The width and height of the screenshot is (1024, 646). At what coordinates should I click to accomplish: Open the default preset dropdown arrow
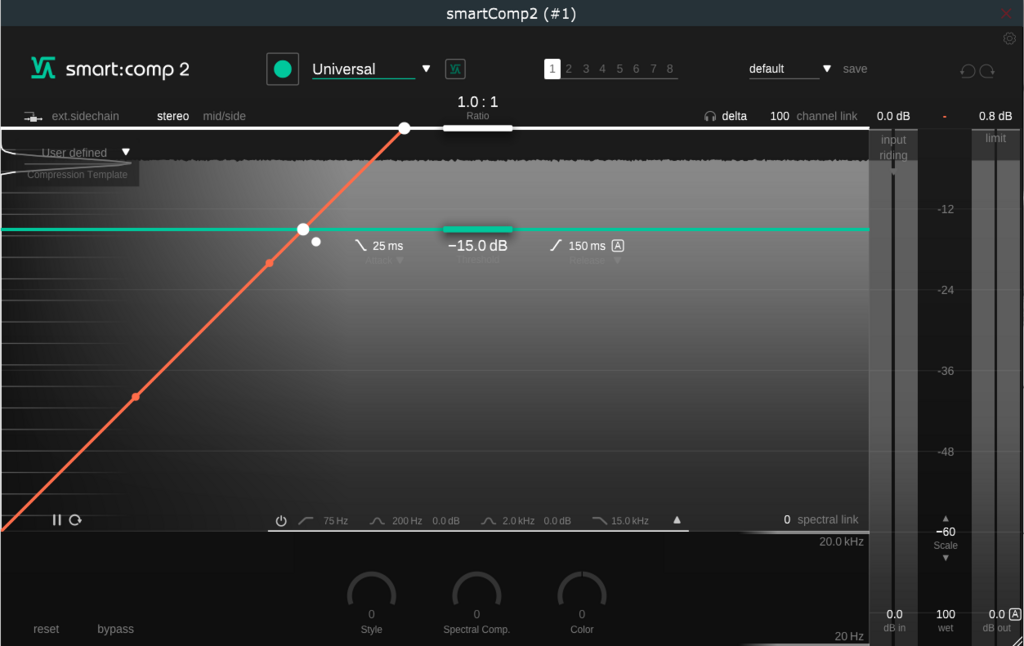pos(827,69)
